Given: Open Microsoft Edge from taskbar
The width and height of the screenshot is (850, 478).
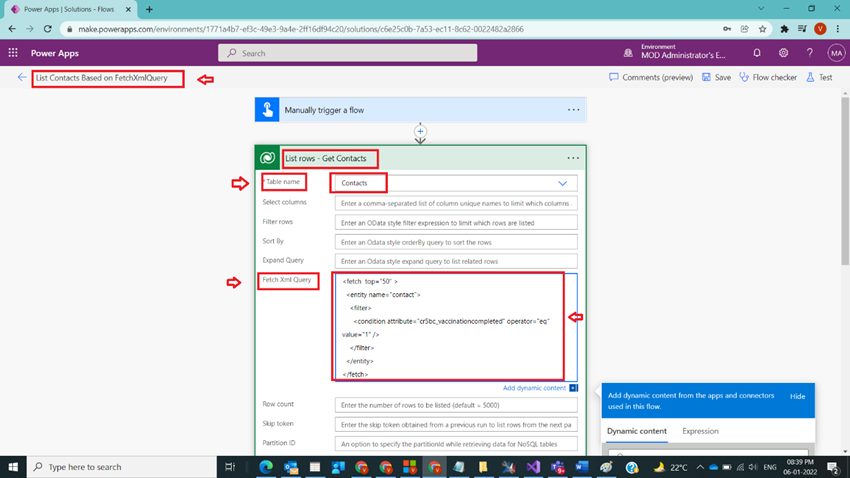Looking at the screenshot, I should click(266, 467).
